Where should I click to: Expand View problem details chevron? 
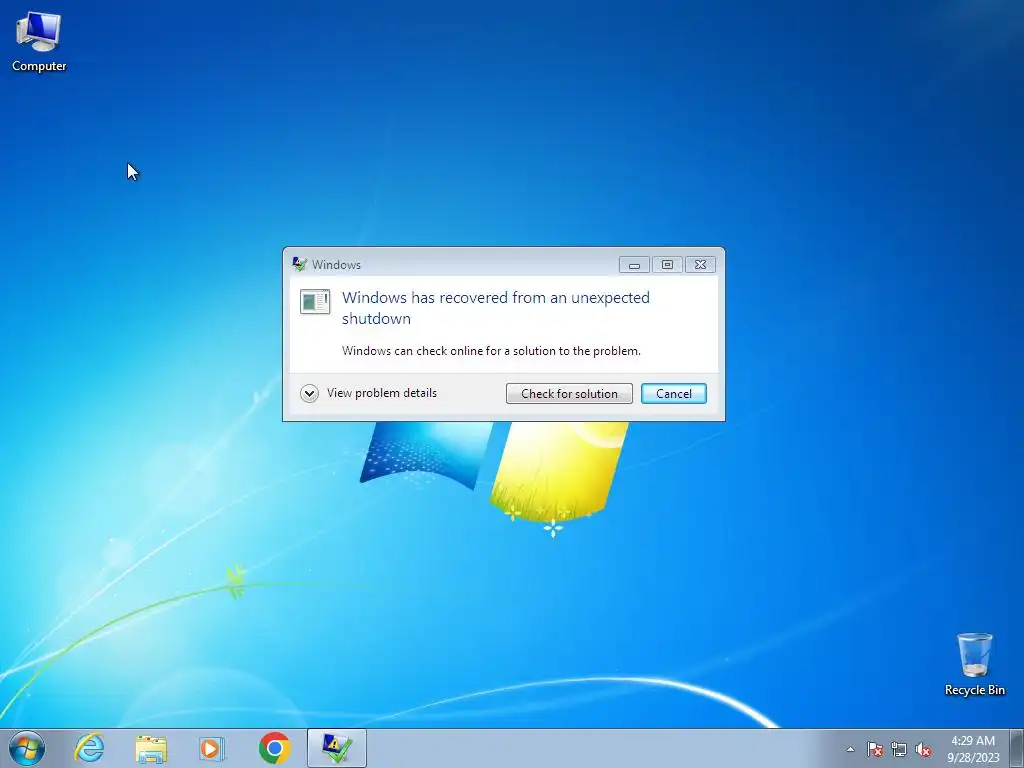tap(309, 393)
